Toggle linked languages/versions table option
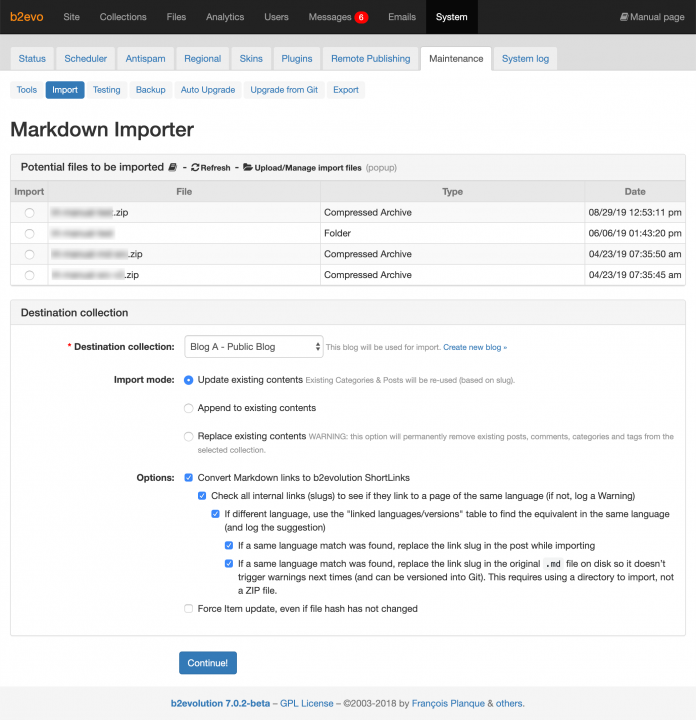The height and width of the screenshot is (720, 696). tap(215, 514)
